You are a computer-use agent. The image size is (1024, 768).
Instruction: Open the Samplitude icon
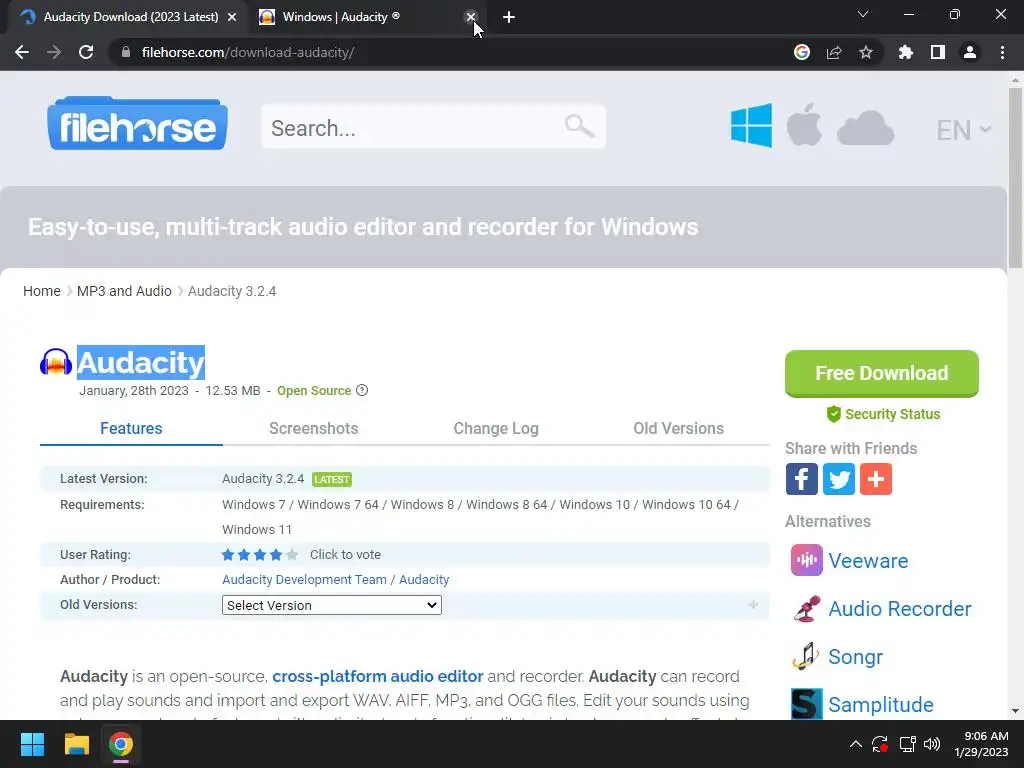(x=807, y=704)
